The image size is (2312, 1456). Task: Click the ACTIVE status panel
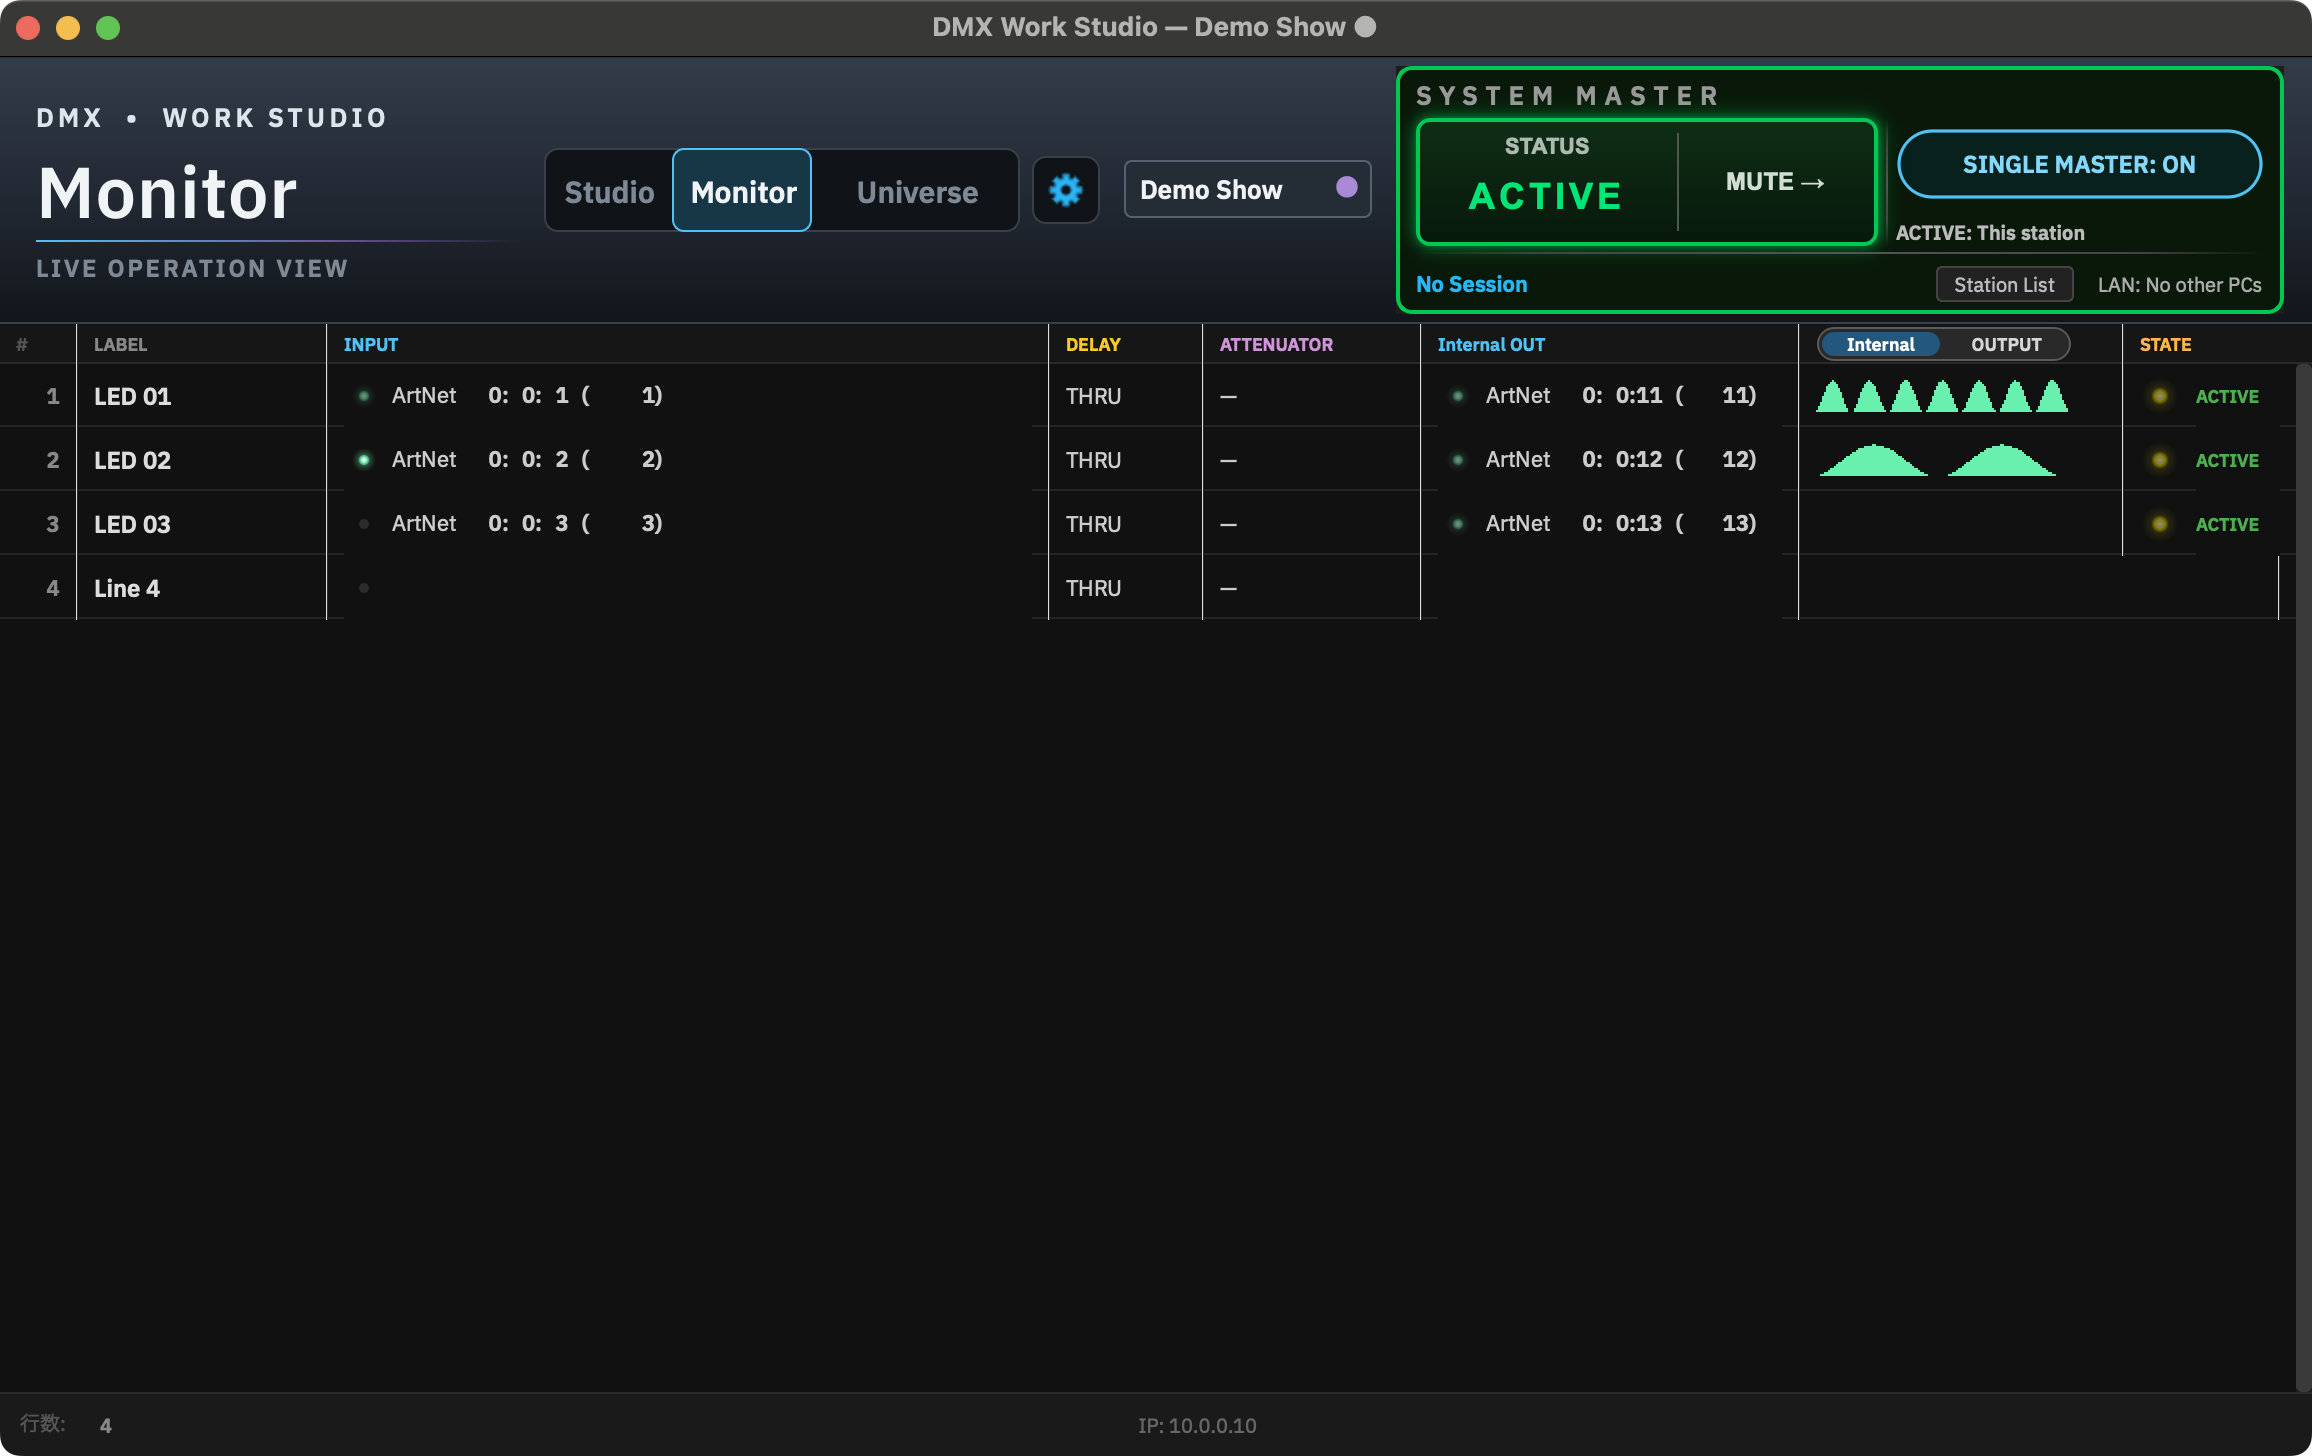[x=1547, y=182]
